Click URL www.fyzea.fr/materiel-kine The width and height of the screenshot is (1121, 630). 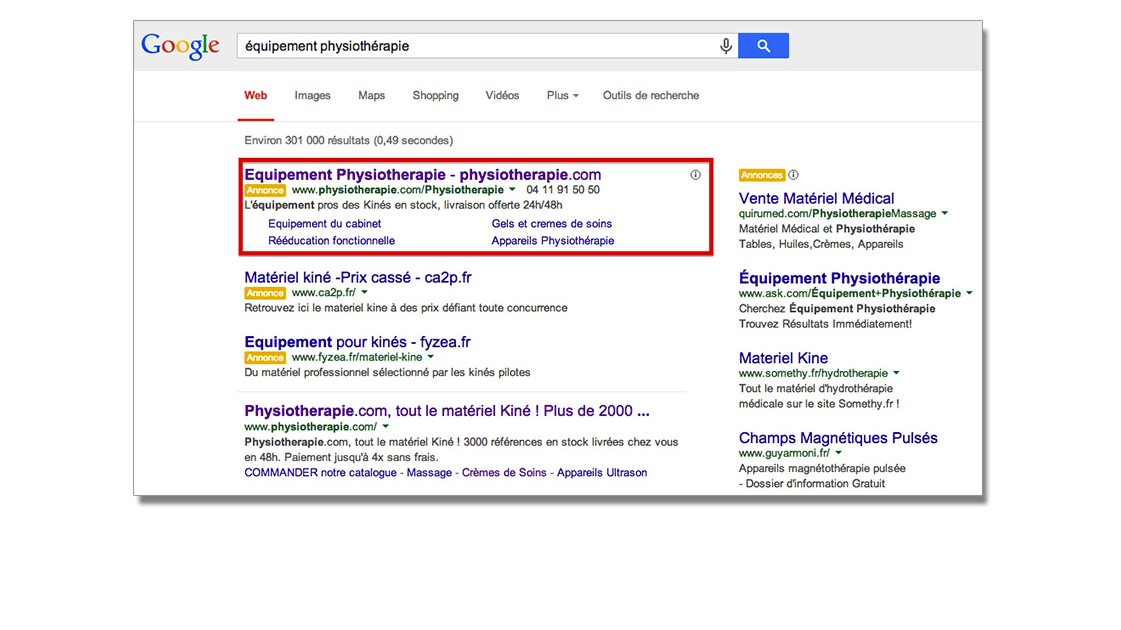357,357
